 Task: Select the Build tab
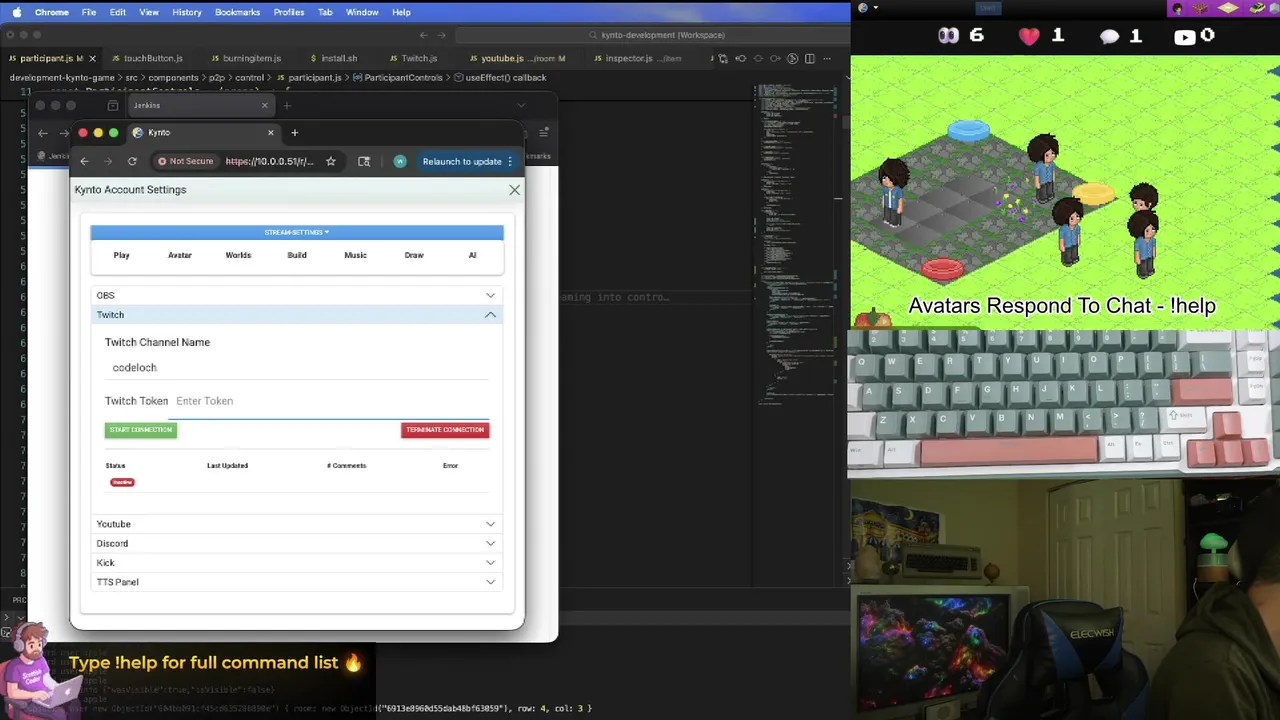297,255
